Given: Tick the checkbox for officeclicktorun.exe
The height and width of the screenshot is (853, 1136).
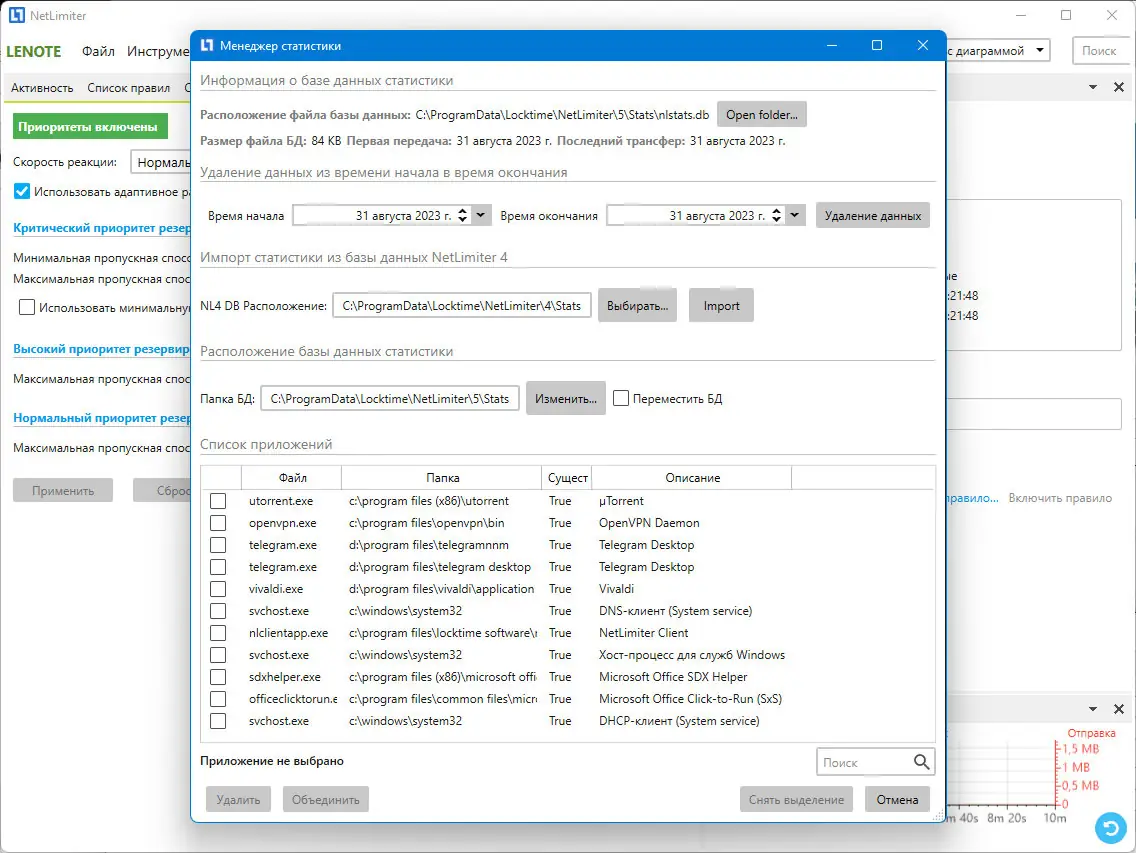Looking at the screenshot, I should click(217, 699).
